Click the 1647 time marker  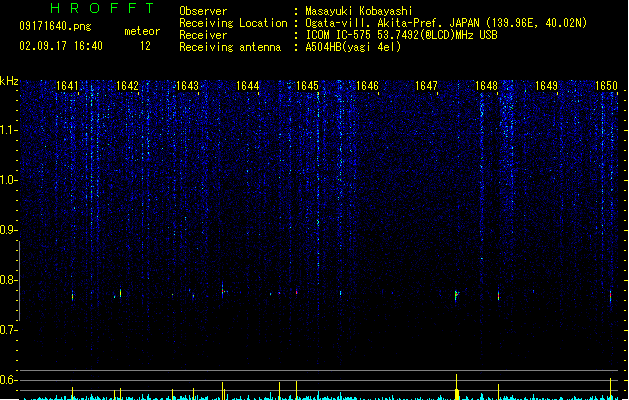coord(426,86)
